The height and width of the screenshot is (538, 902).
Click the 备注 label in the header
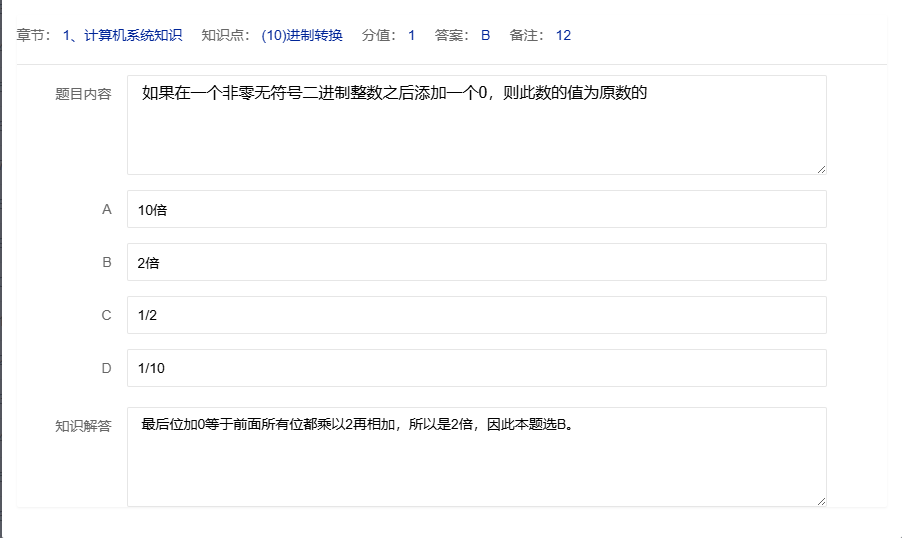click(x=526, y=36)
